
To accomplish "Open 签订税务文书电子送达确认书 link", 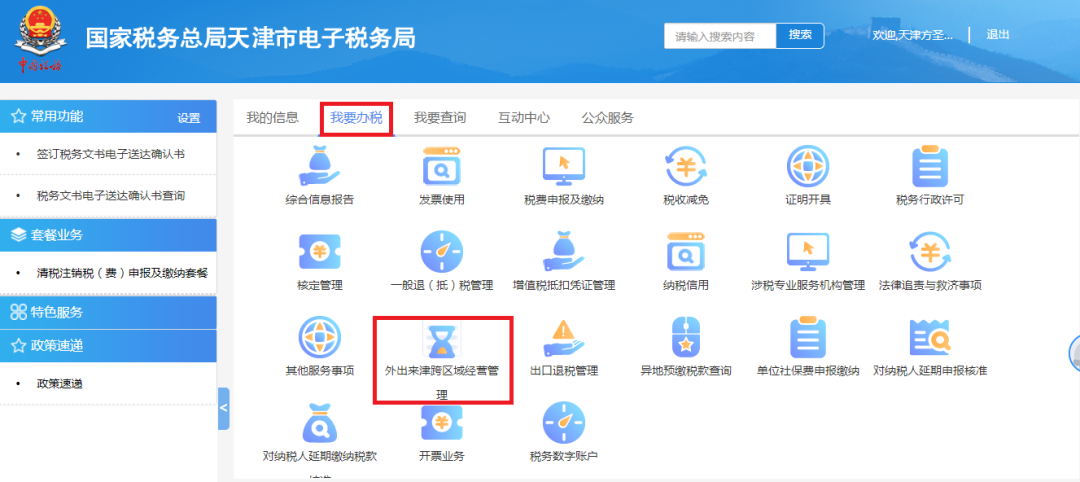I will 110,154.
